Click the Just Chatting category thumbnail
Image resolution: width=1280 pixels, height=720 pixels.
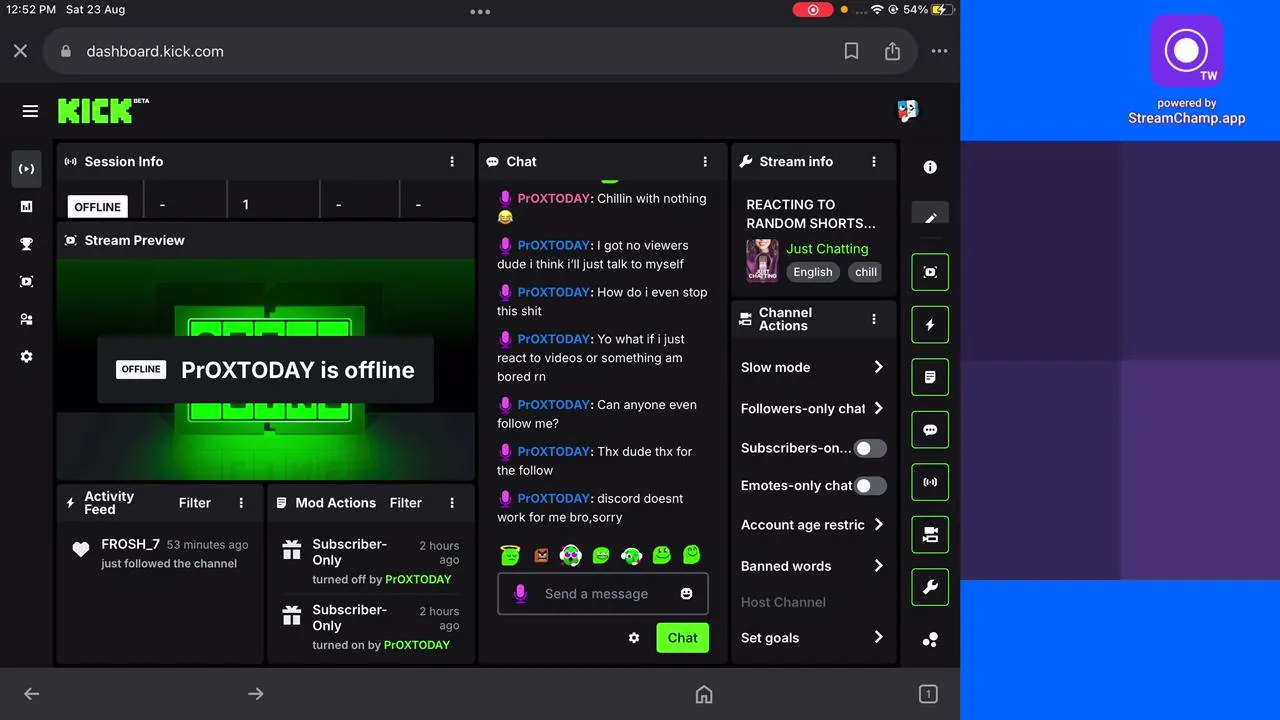click(x=762, y=260)
